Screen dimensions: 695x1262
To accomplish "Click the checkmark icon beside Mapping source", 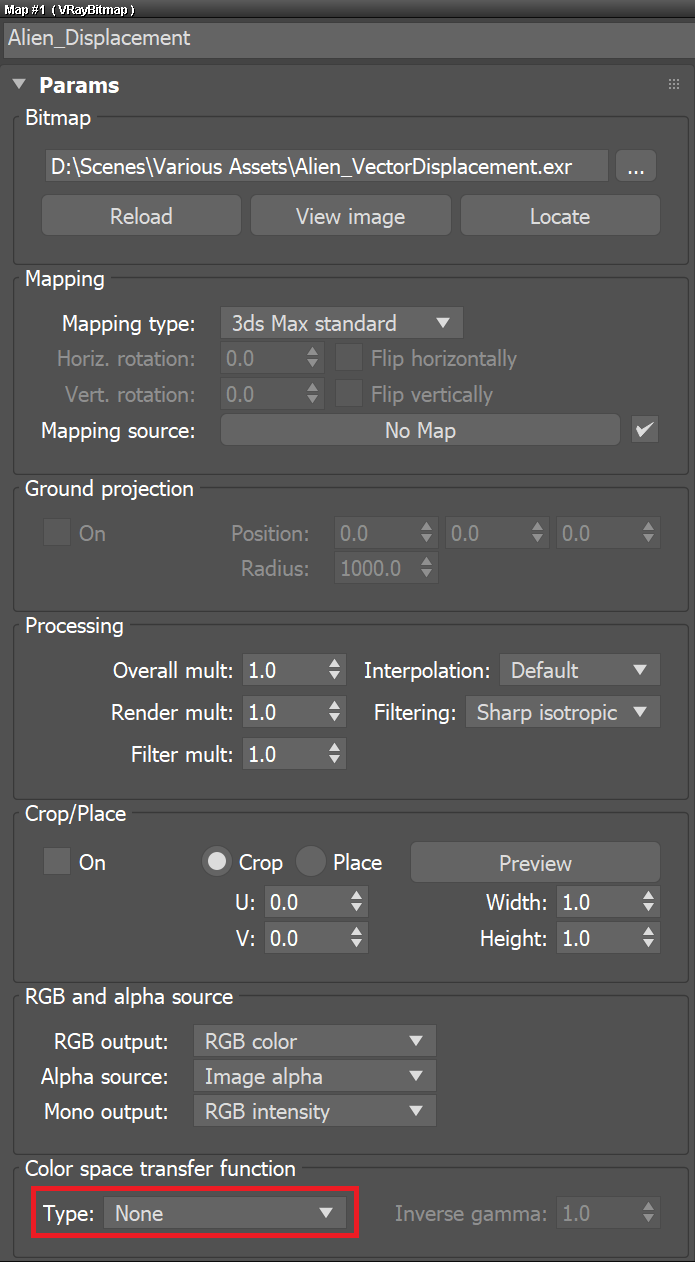I will [x=644, y=430].
